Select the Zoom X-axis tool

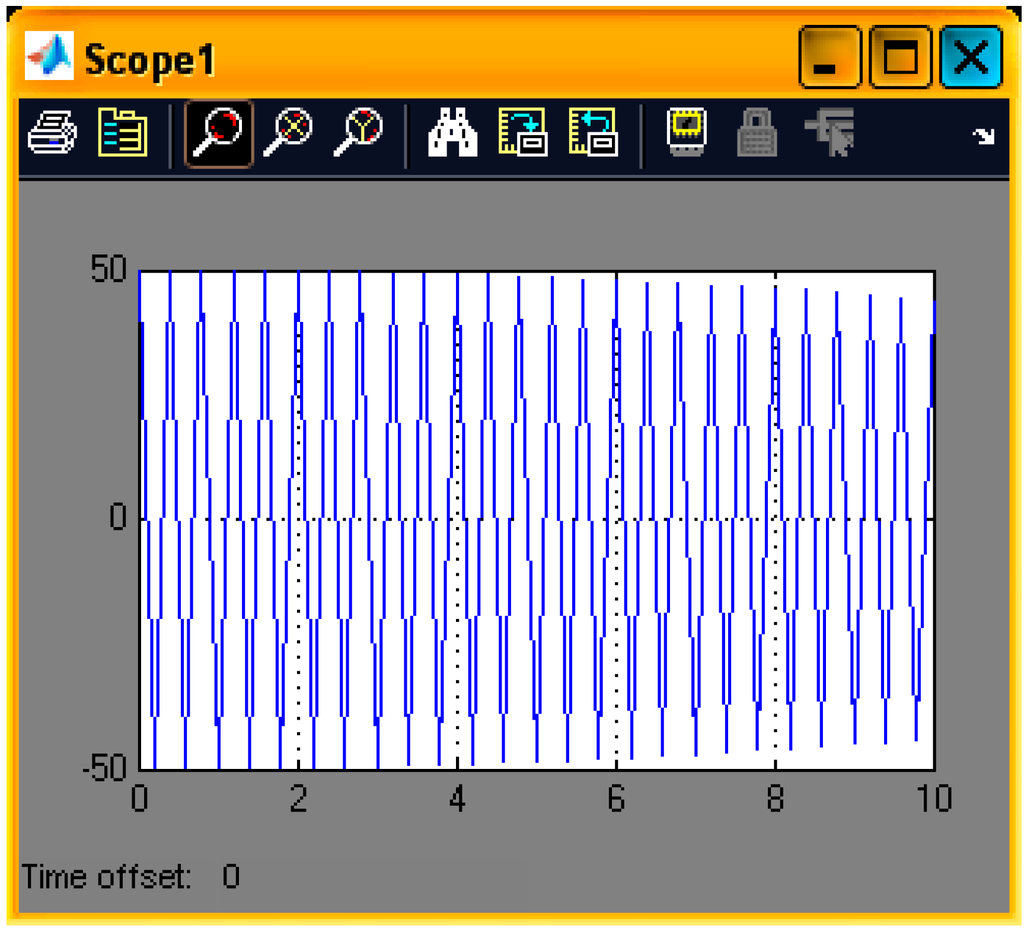pyautogui.click(x=287, y=134)
